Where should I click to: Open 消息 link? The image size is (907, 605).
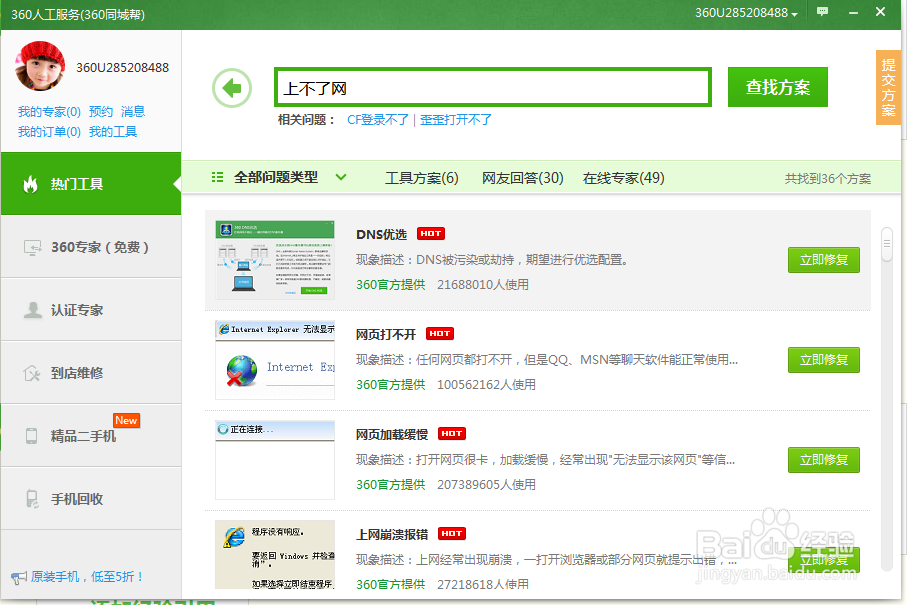133,112
